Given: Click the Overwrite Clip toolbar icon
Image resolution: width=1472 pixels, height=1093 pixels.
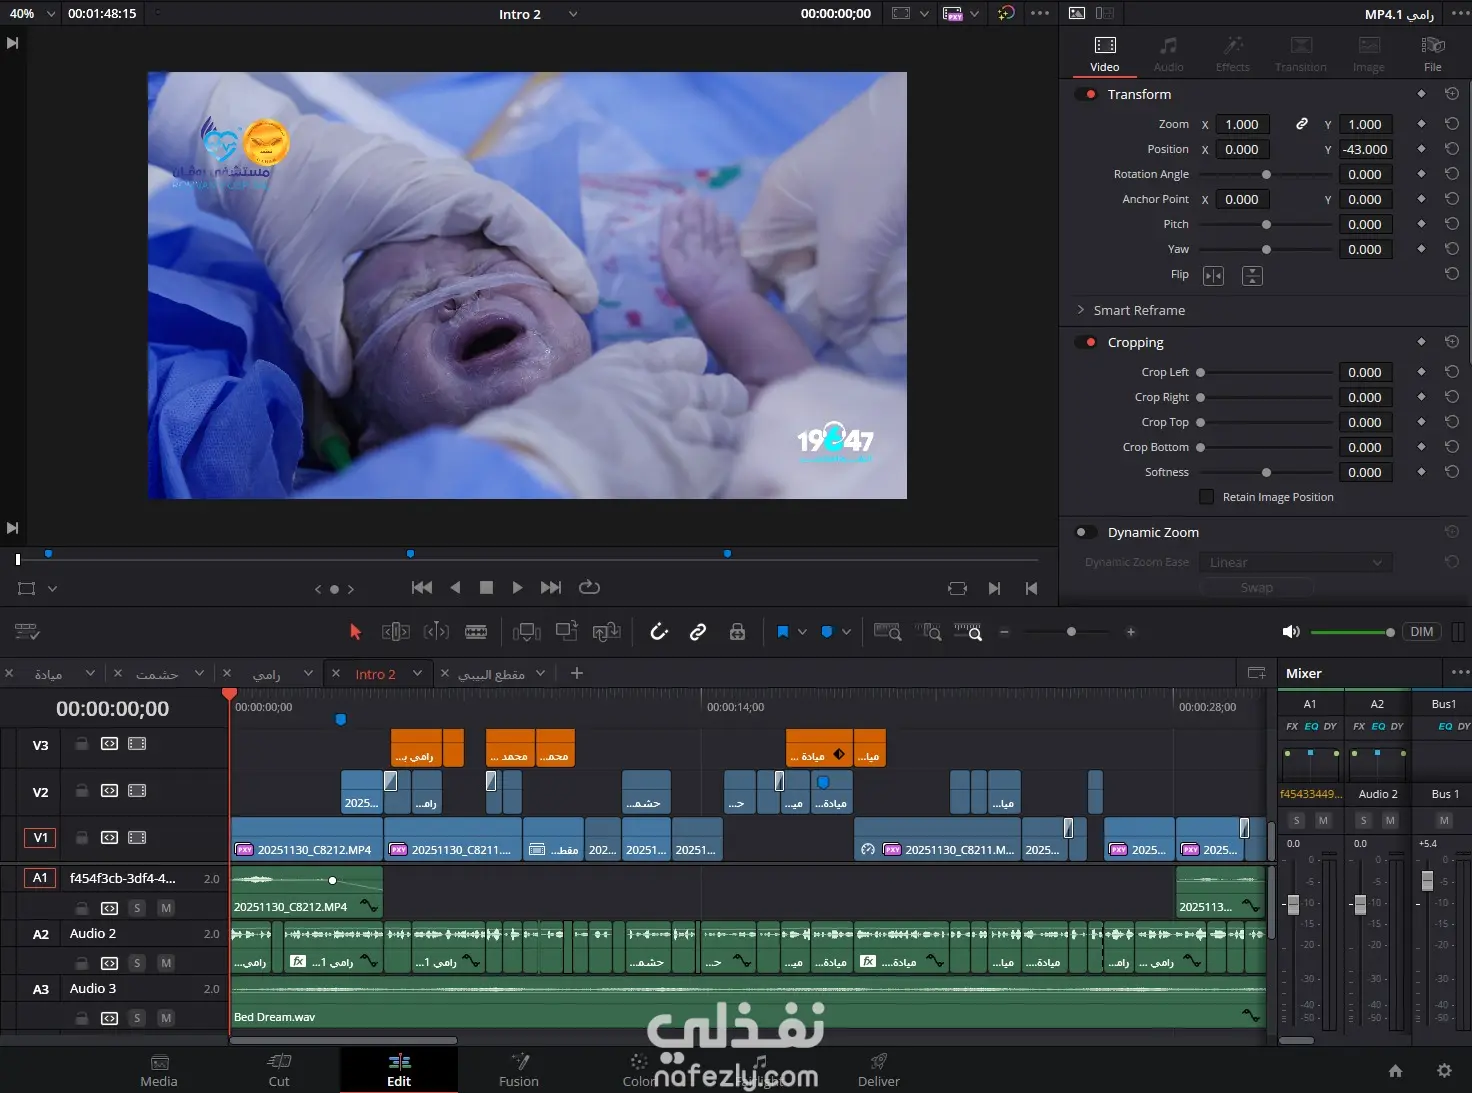Looking at the screenshot, I should point(567,631).
